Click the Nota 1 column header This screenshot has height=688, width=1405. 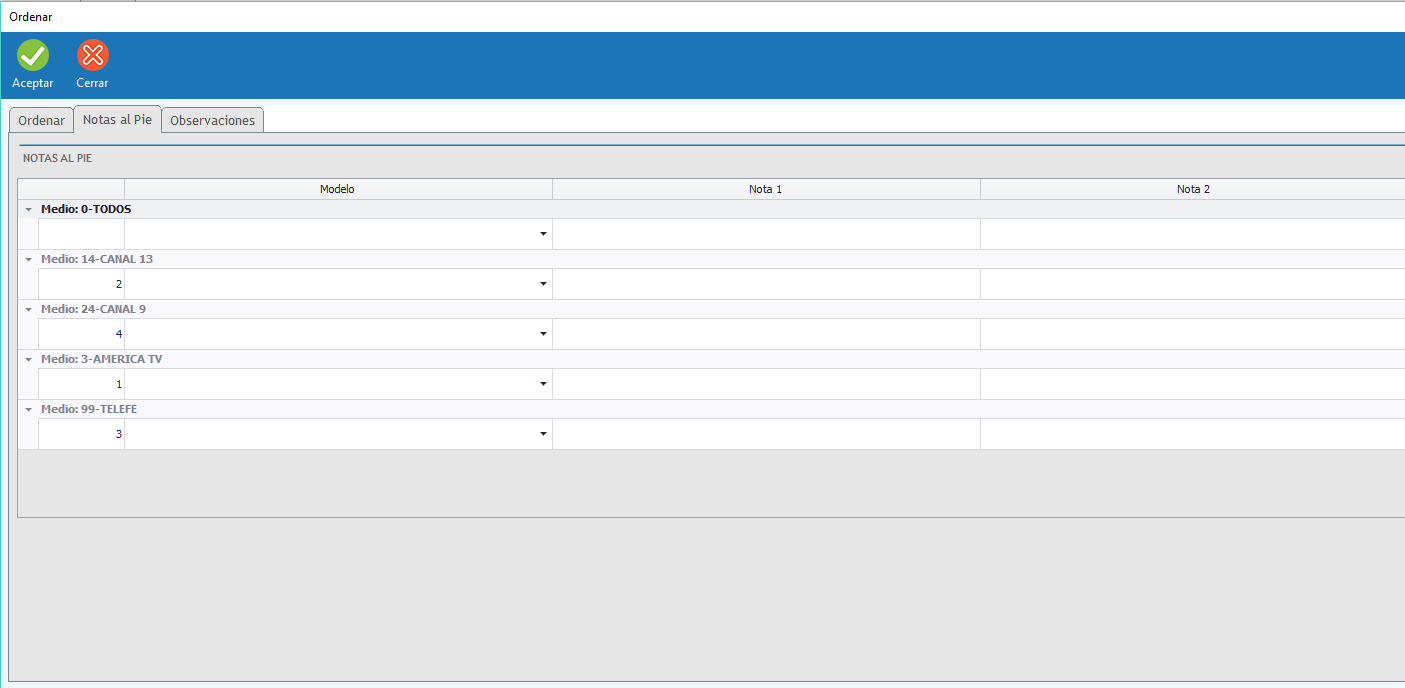pyautogui.click(x=765, y=189)
